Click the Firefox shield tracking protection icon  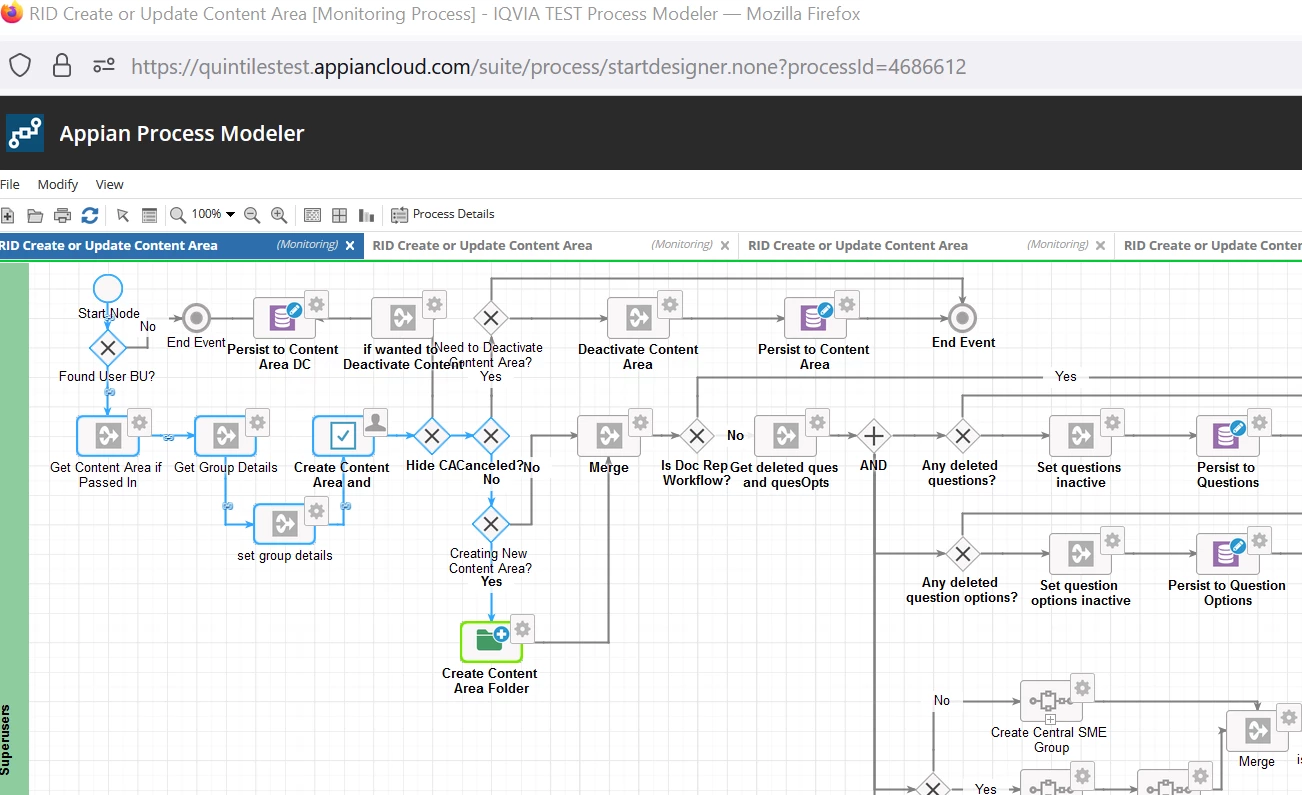pyautogui.click(x=20, y=66)
